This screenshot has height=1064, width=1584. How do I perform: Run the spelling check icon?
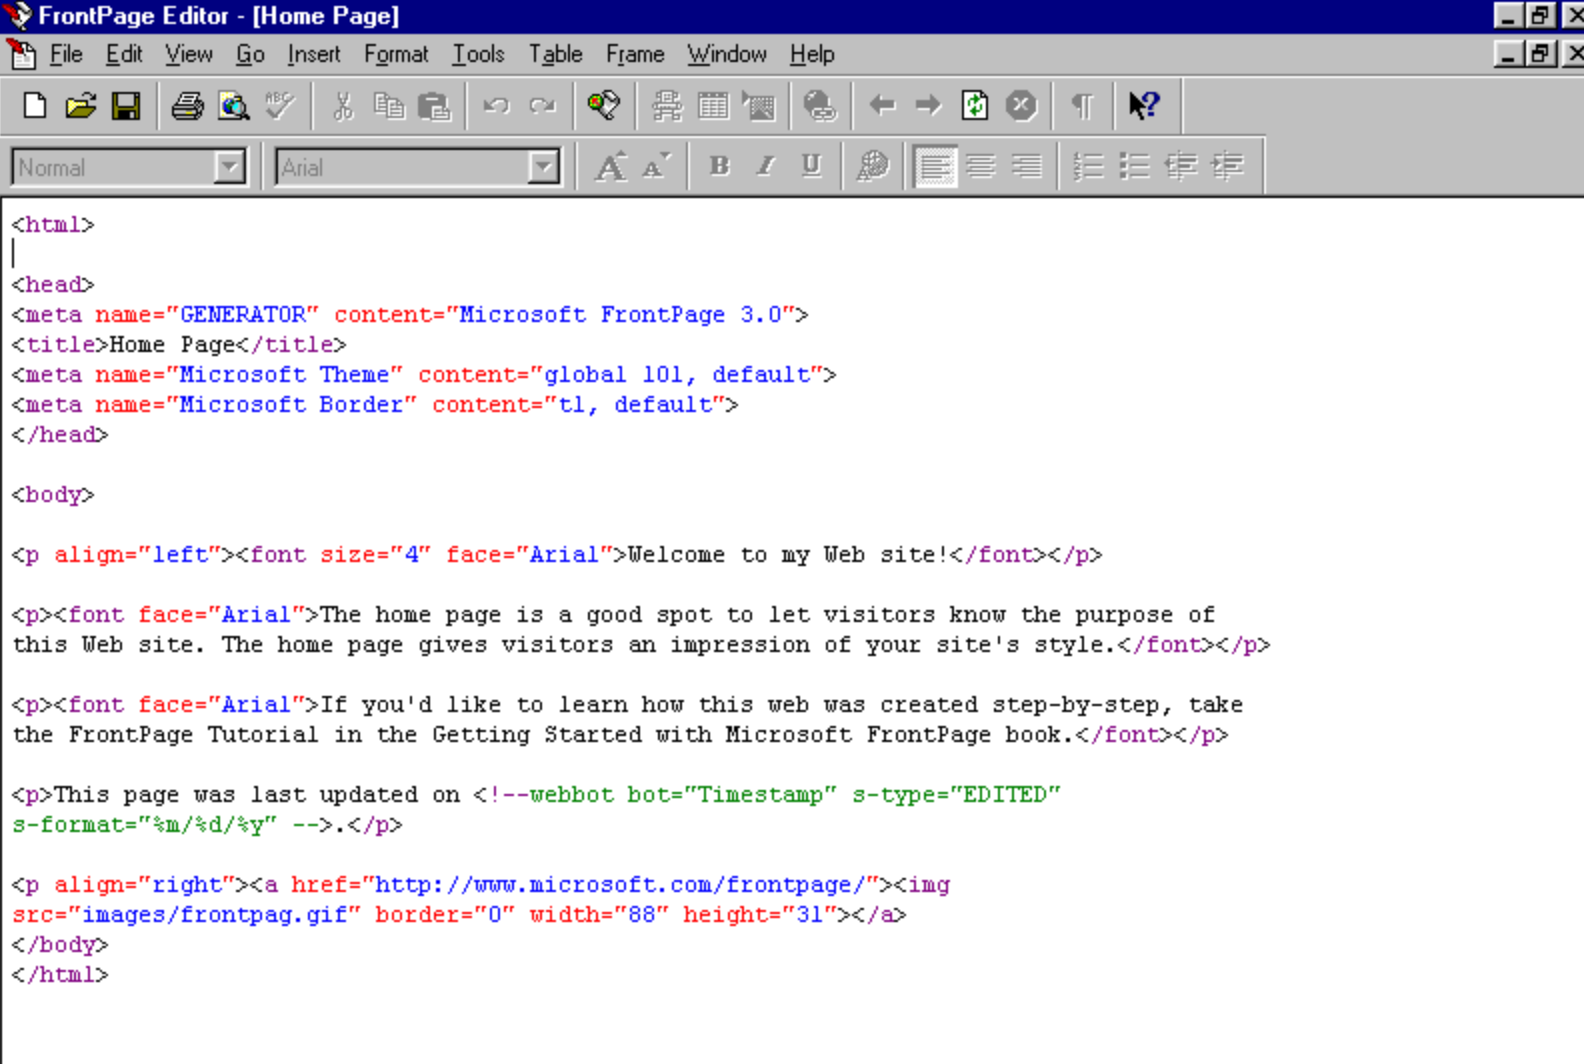point(279,105)
